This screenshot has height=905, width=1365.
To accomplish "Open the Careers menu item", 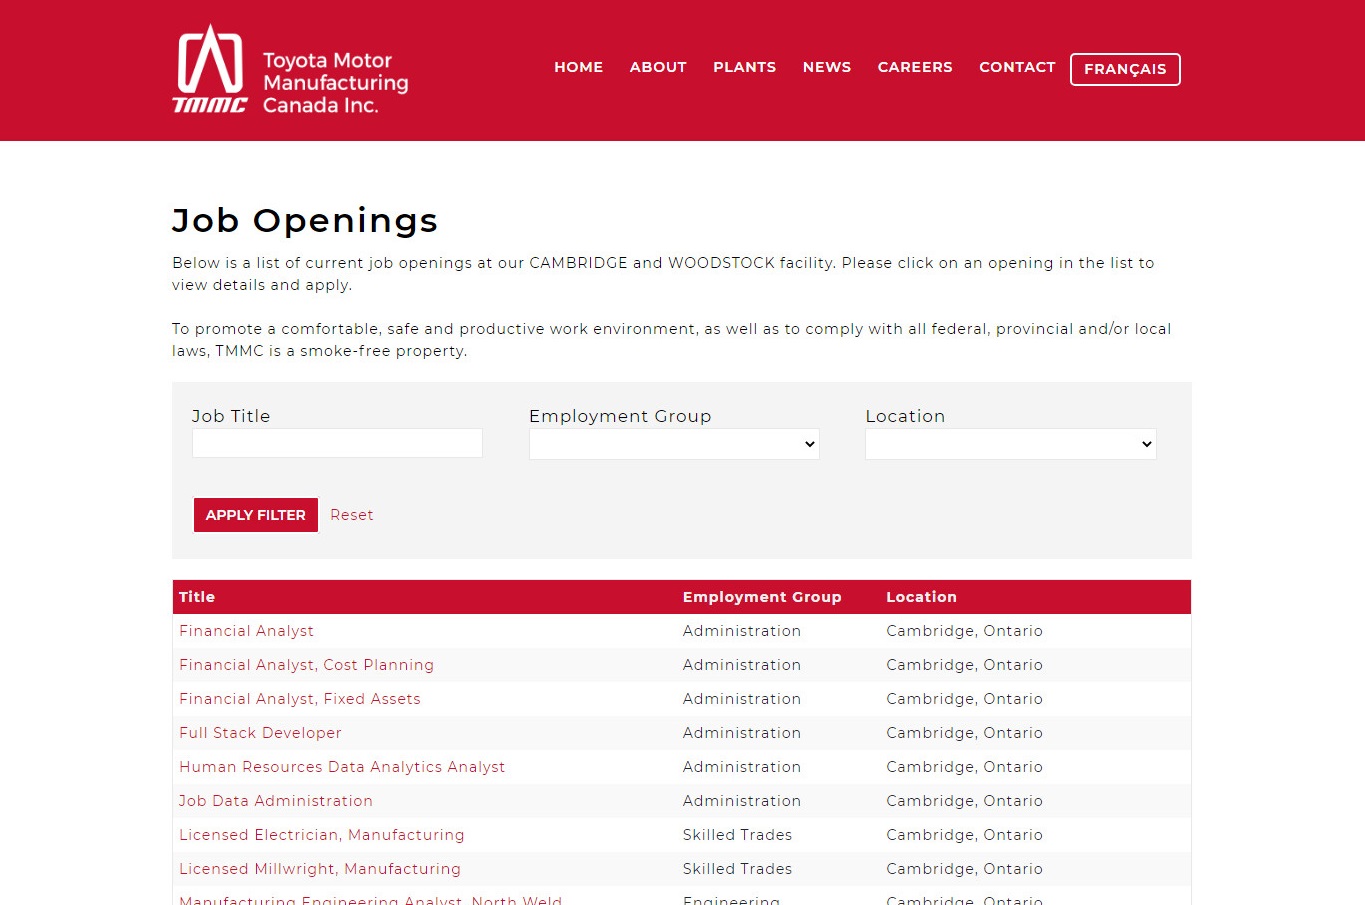I will point(914,67).
